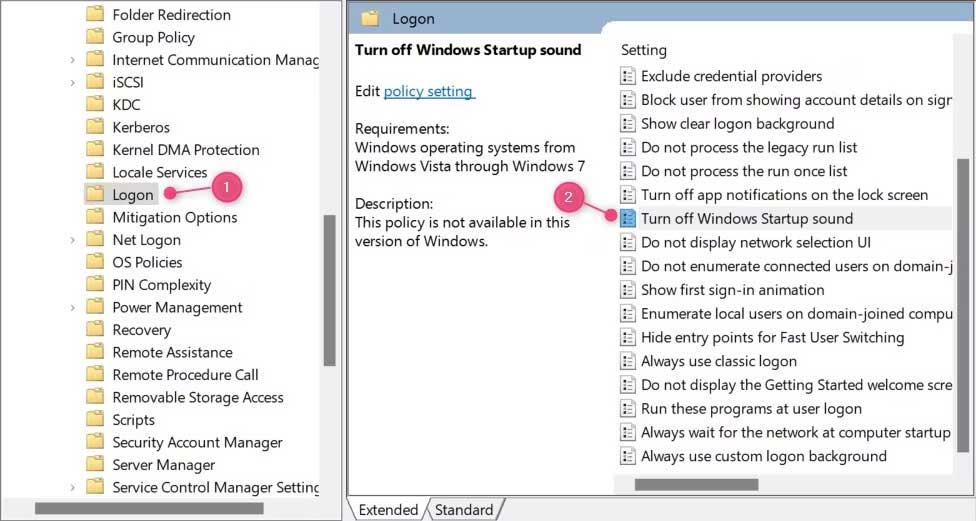Click the Logon folder icon in tree
The image size is (976, 521).
[x=95, y=195]
